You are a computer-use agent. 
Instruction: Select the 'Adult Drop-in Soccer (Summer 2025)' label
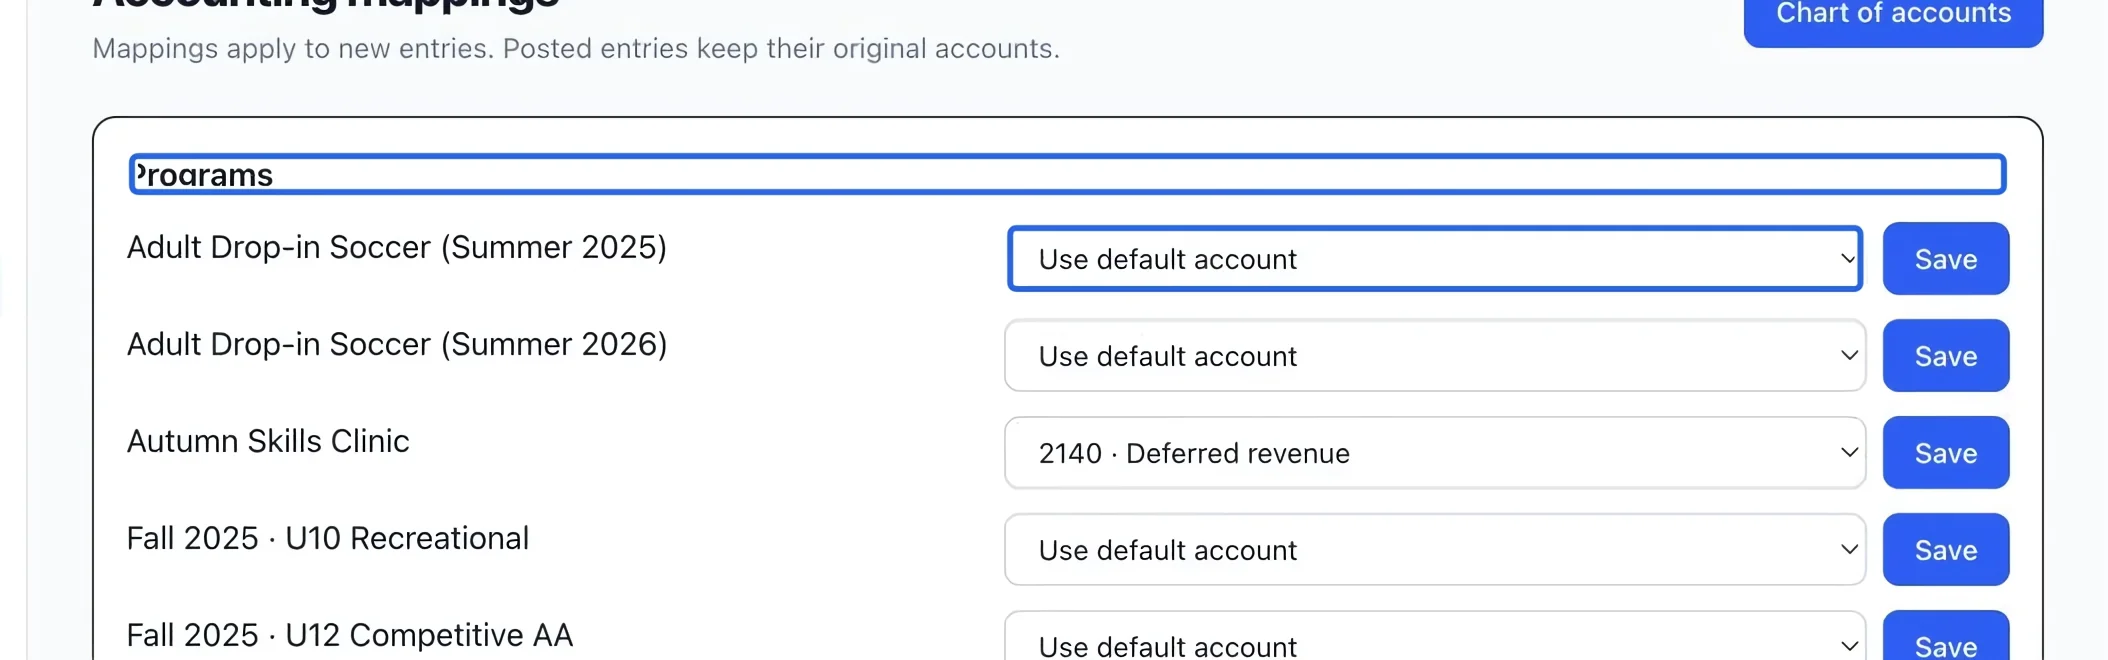397,247
